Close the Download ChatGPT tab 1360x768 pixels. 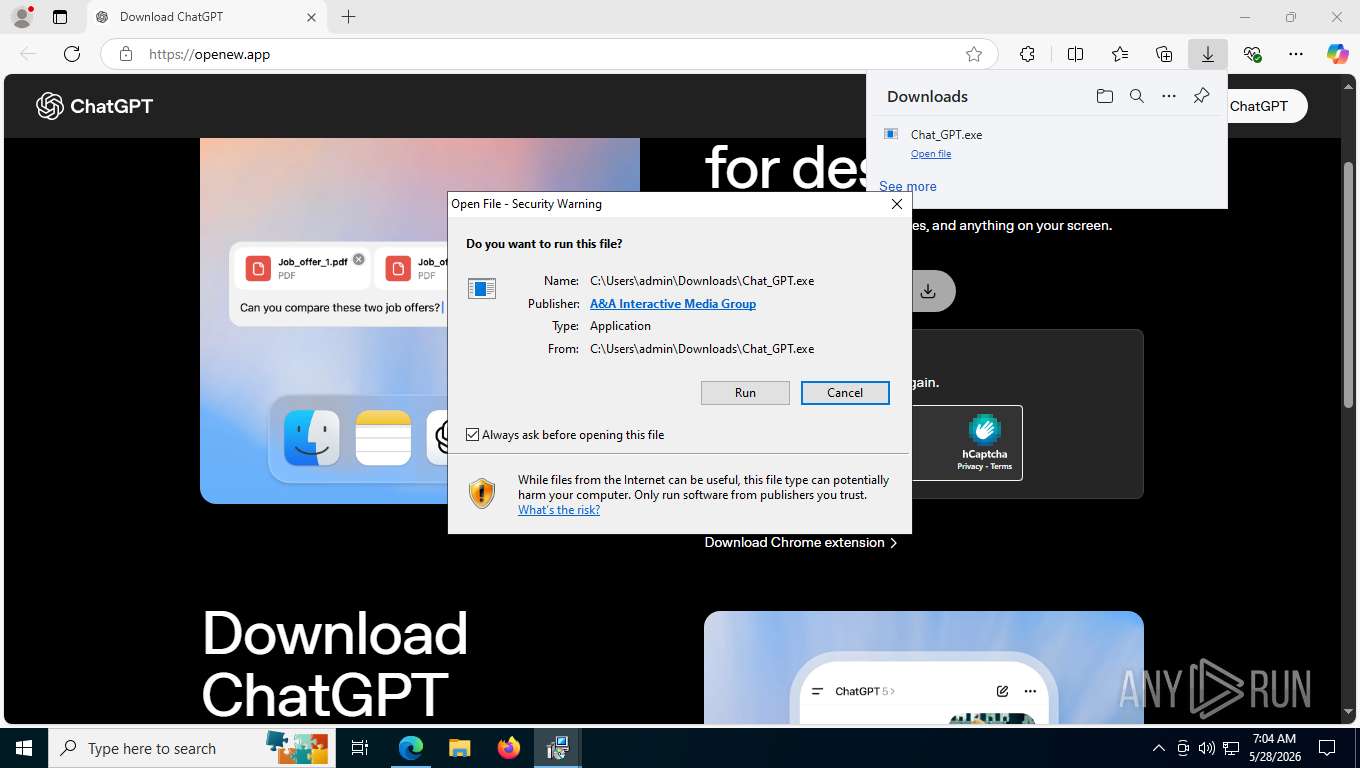(311, 17)
